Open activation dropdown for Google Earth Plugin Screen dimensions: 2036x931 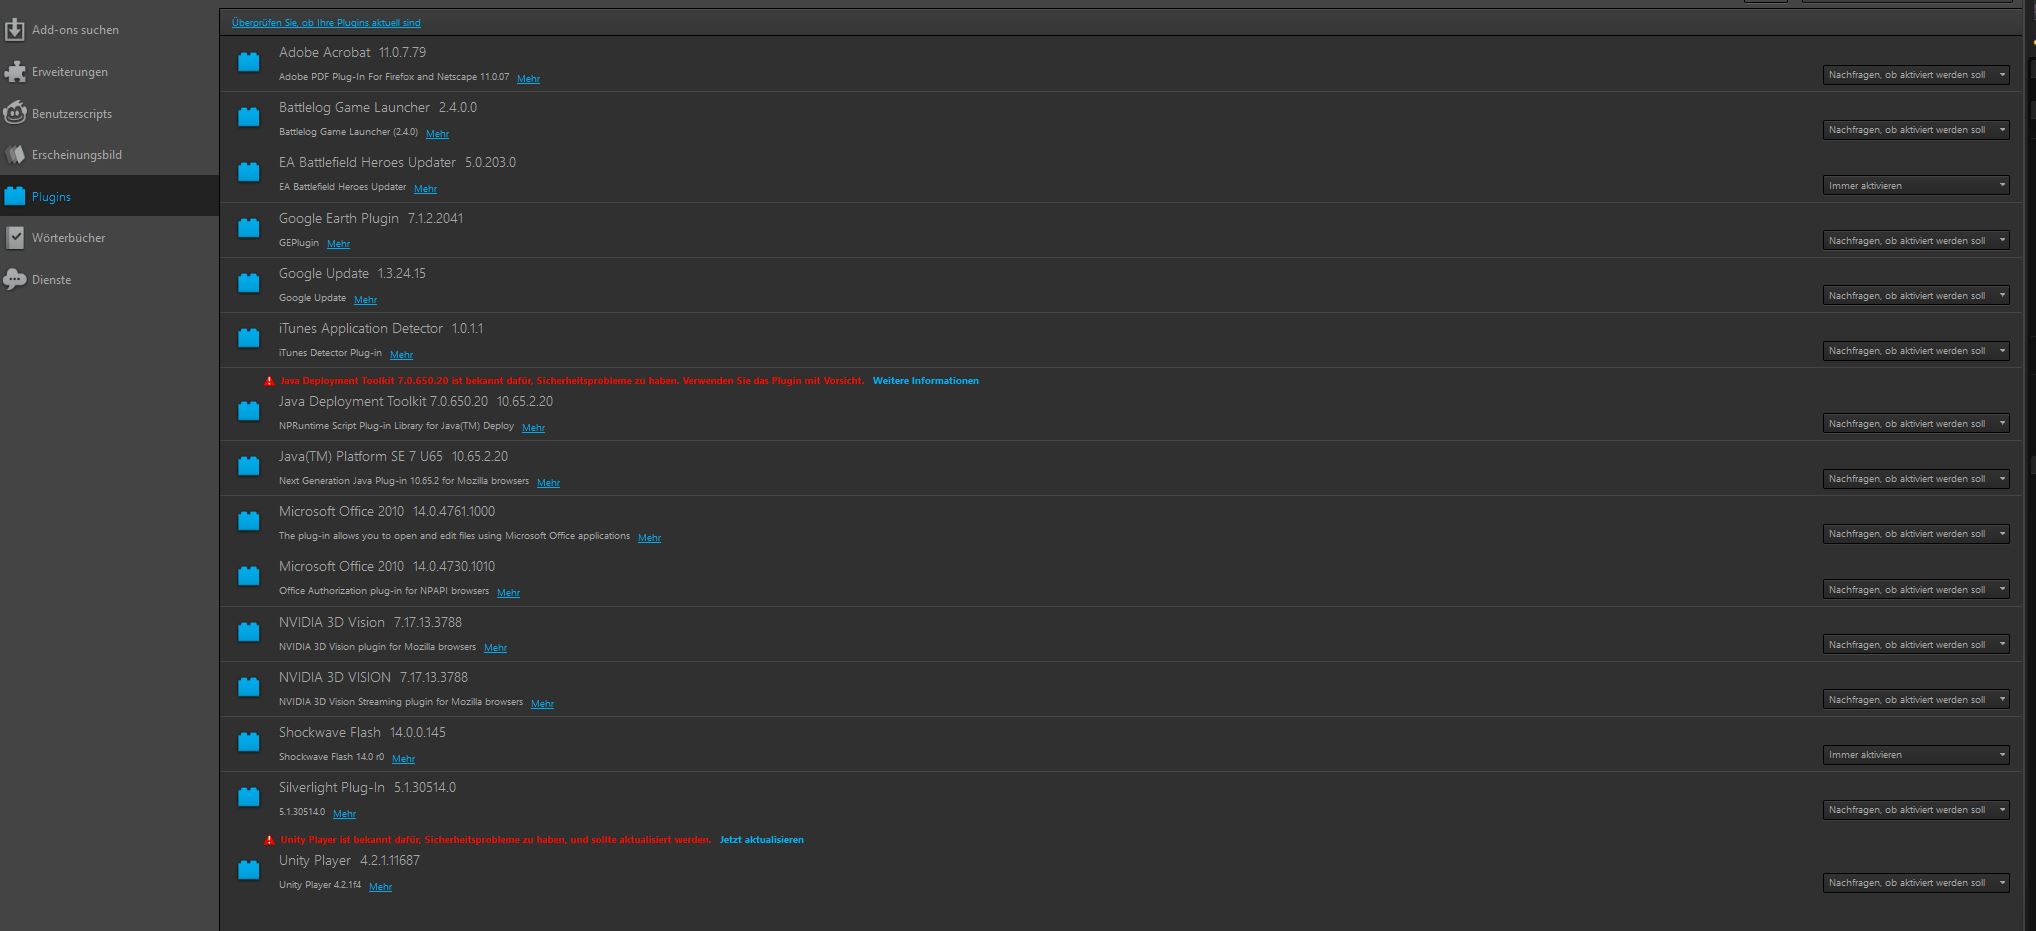[1916, 240]
